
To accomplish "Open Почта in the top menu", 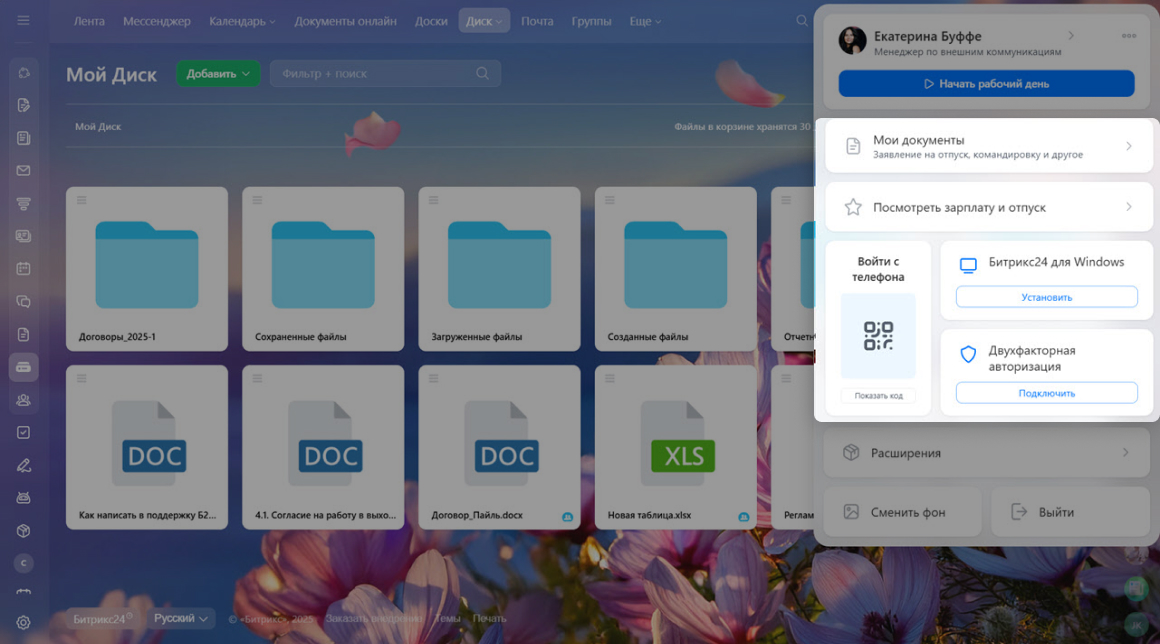I will [537, 21].
